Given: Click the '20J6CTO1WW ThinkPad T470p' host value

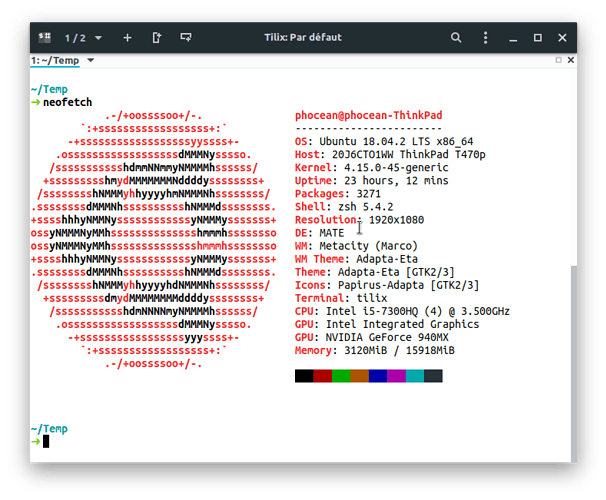Looking at the screenshot, I should 409,155.
